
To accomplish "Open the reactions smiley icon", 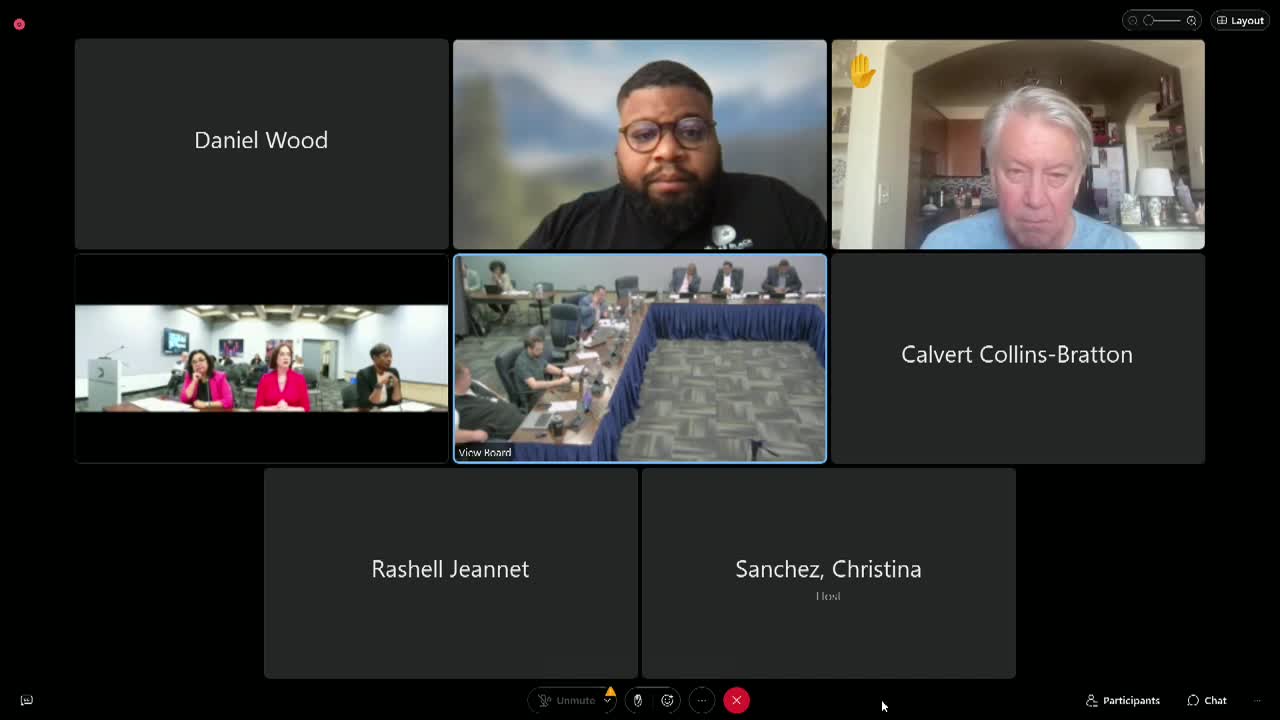I will click(668, 700).
